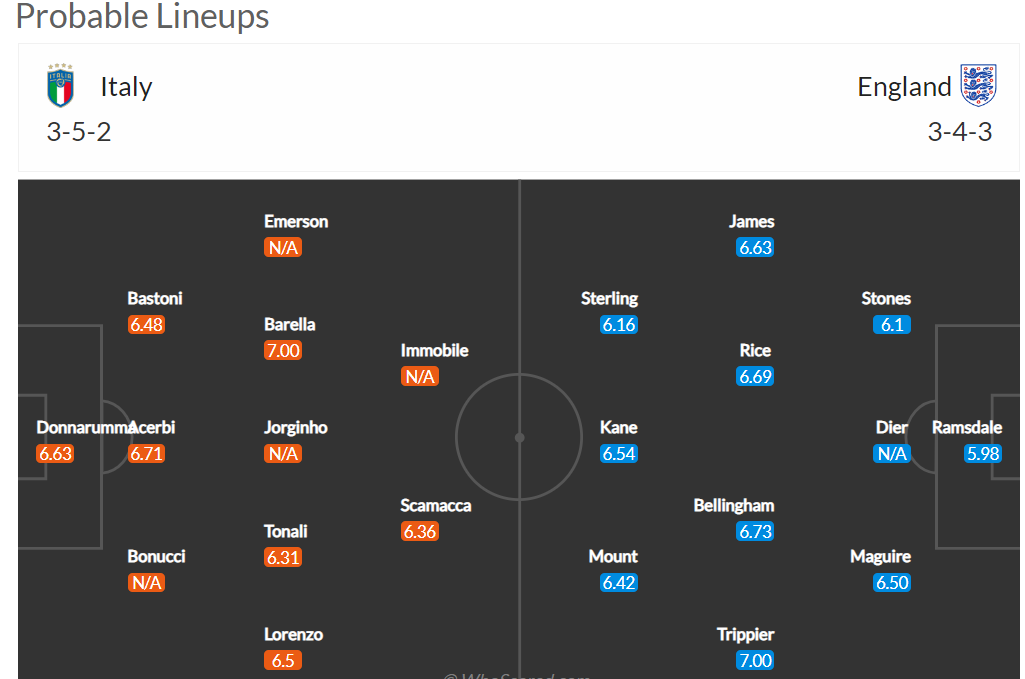The image size is (1025, 679).
Task: Click Immobile's N/A rating marker
Action: point(420,376)
